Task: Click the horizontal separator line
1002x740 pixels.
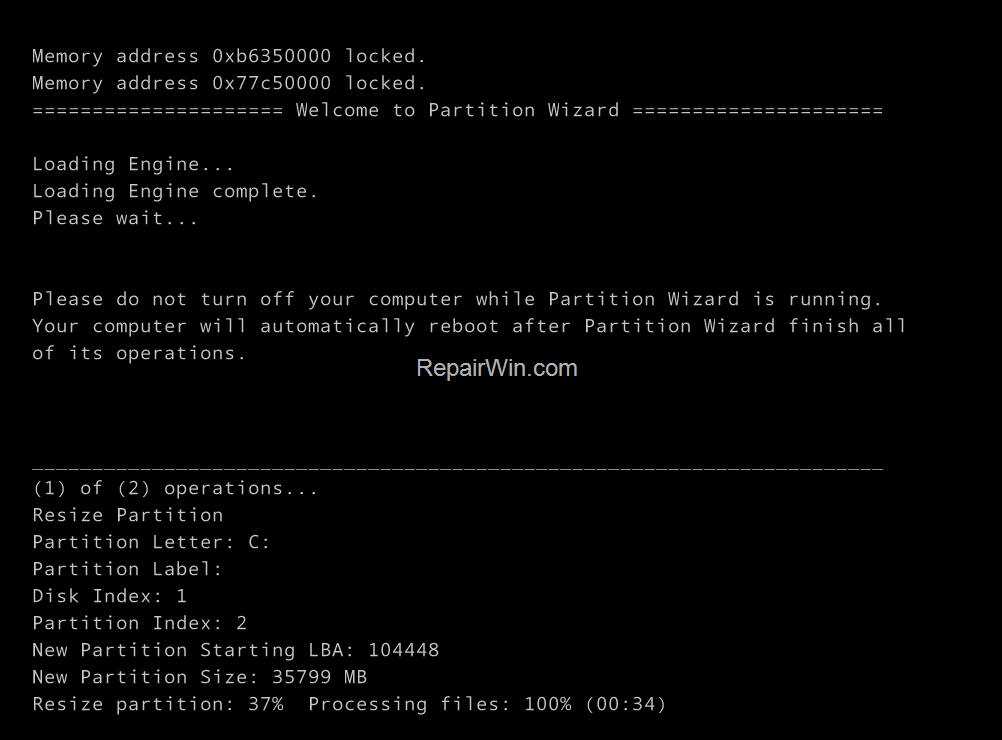Action: (x=457, y=467)
